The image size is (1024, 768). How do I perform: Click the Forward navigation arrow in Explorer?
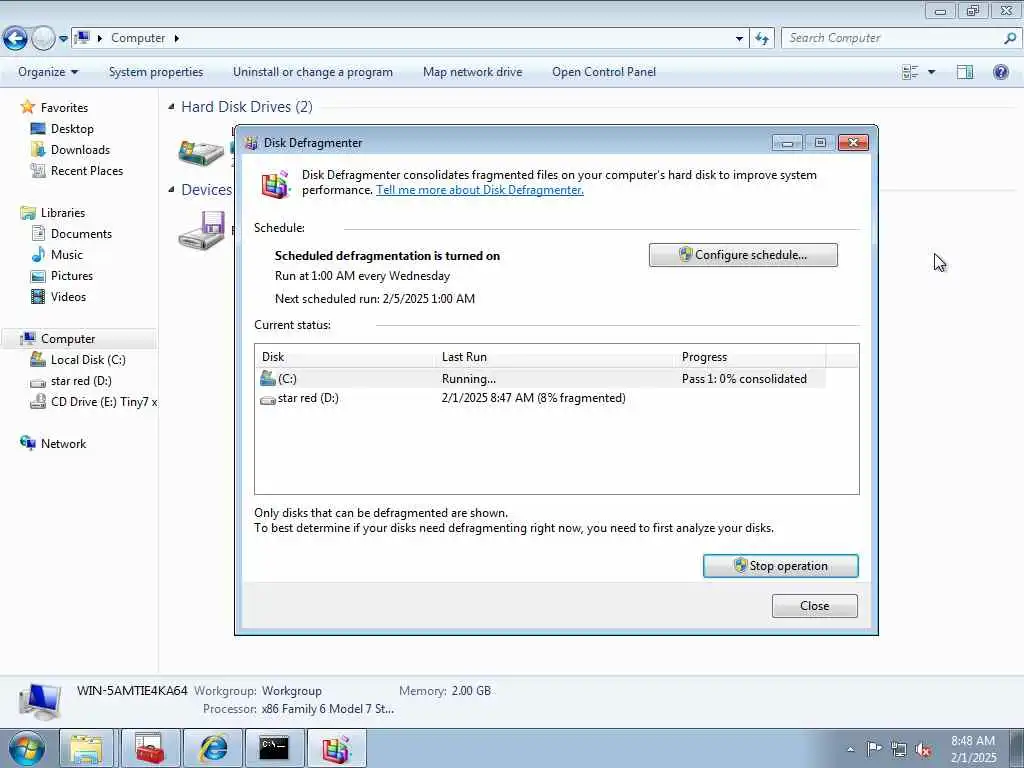click(43, 38)
